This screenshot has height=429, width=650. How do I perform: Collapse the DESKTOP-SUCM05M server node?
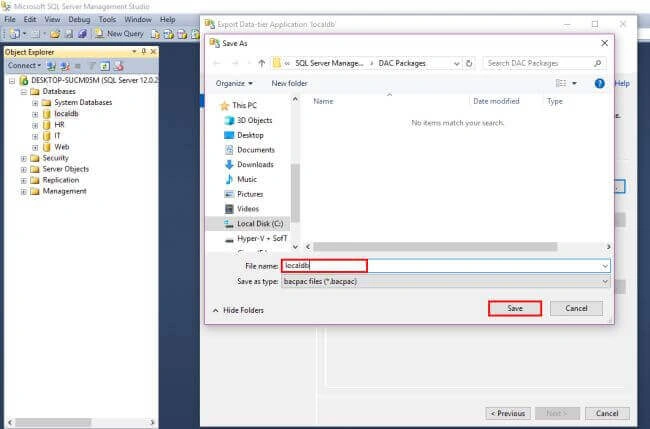pyautogui.click(x=12, y=80)
